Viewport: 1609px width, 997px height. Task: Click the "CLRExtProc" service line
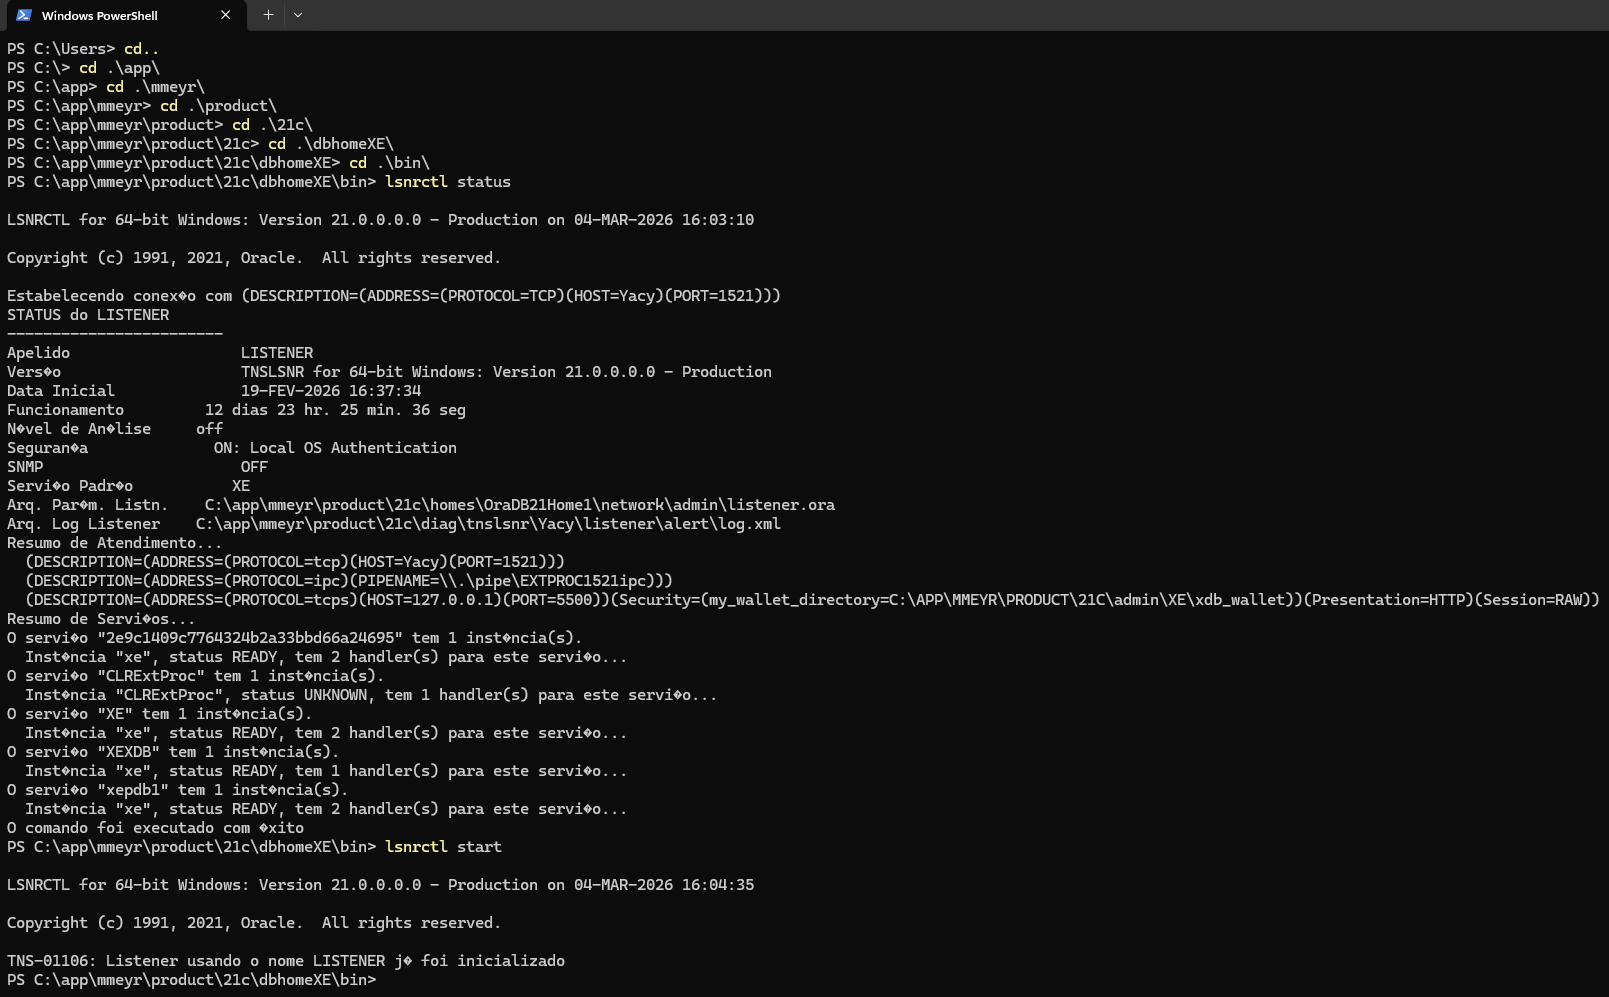coord(195,676)
